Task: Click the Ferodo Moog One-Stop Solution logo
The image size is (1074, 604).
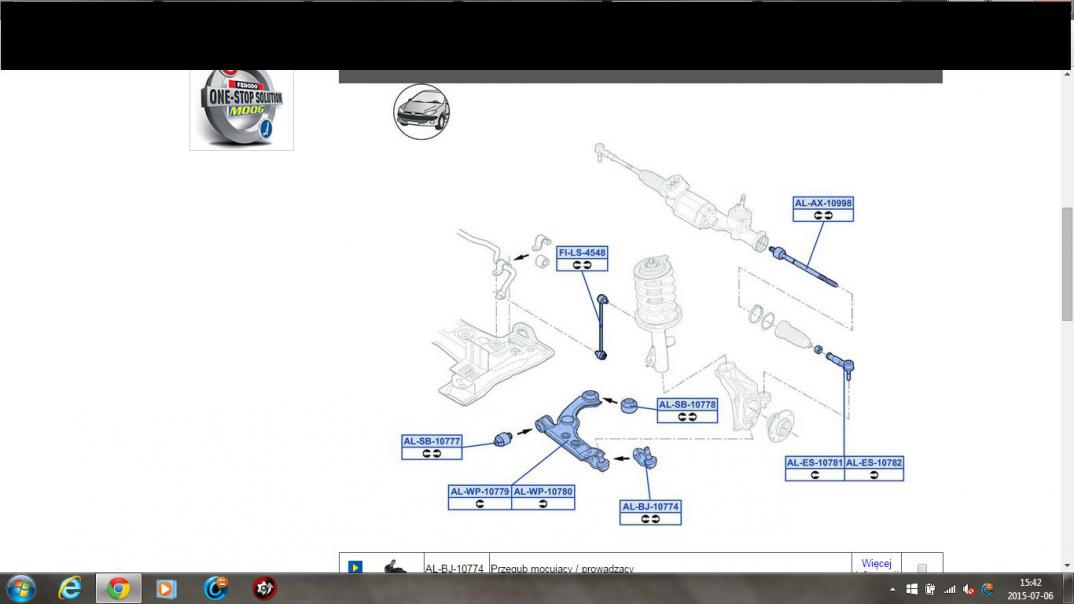Action: (x=241, y=108)
